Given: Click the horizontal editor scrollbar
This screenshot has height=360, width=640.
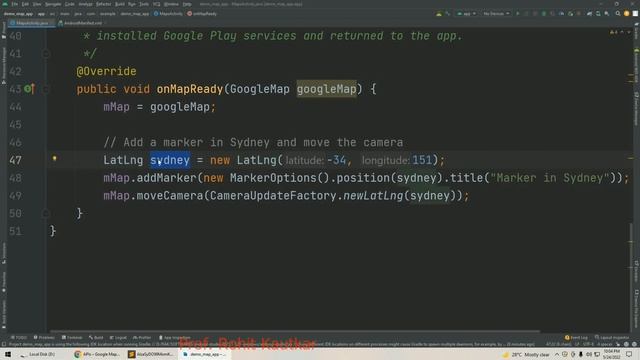Looking at the screenshot, I should [x=295, y=331].
